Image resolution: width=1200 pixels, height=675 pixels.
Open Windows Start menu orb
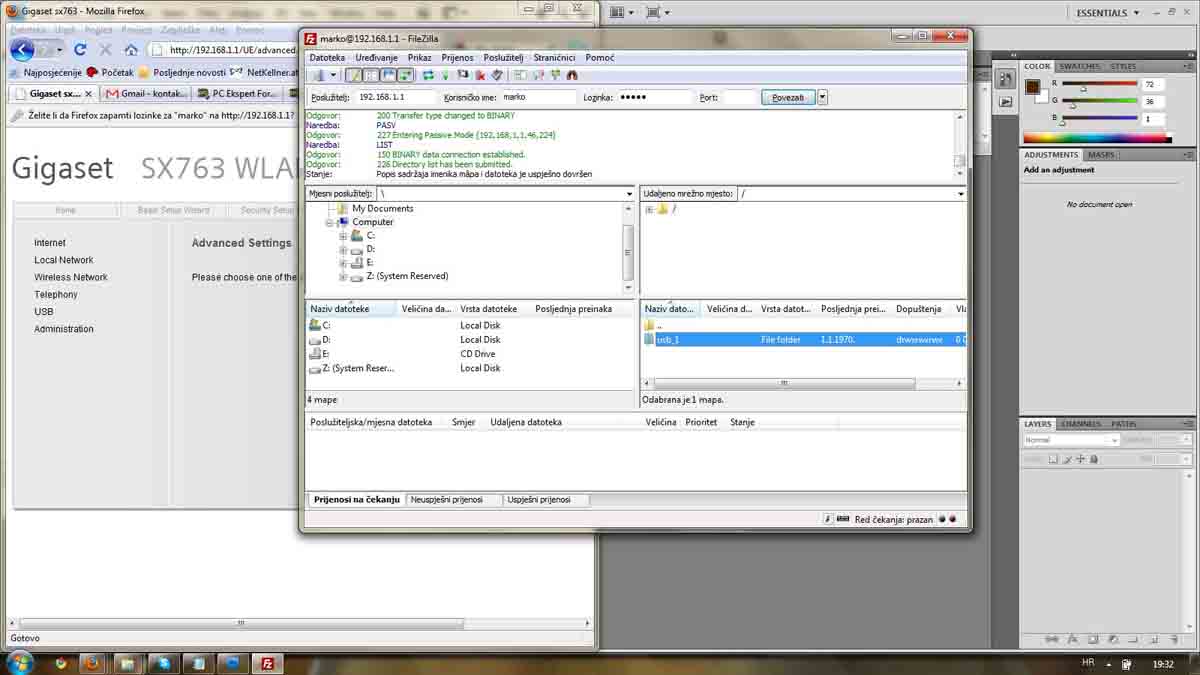(x=19, y=662)
